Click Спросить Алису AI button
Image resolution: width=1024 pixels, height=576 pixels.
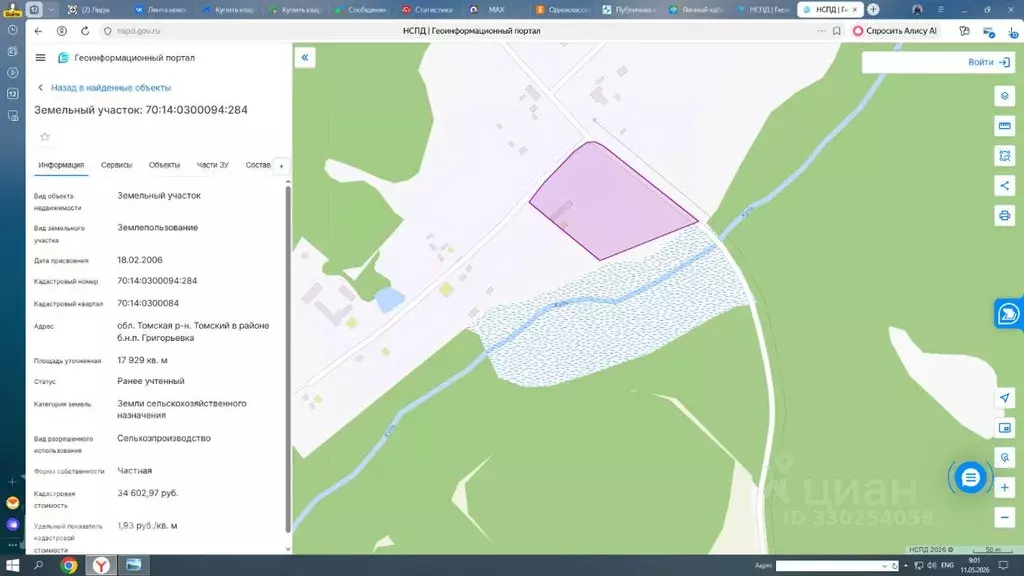(895, 31)
